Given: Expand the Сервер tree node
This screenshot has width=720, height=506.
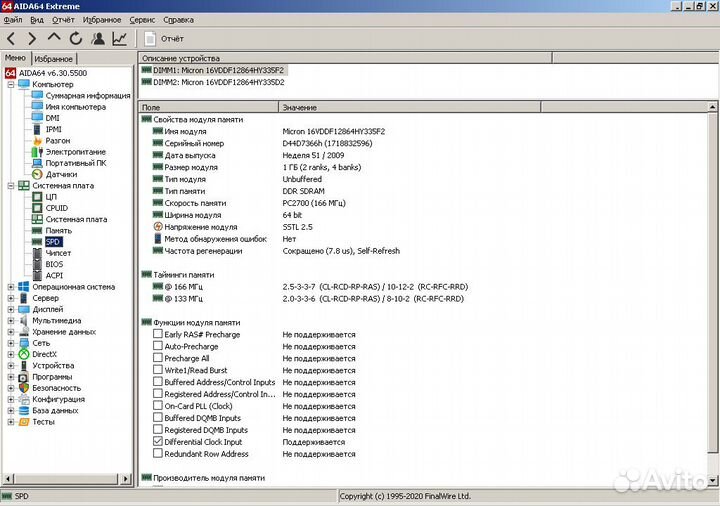Looking at the screenshot, I should 11,298.
